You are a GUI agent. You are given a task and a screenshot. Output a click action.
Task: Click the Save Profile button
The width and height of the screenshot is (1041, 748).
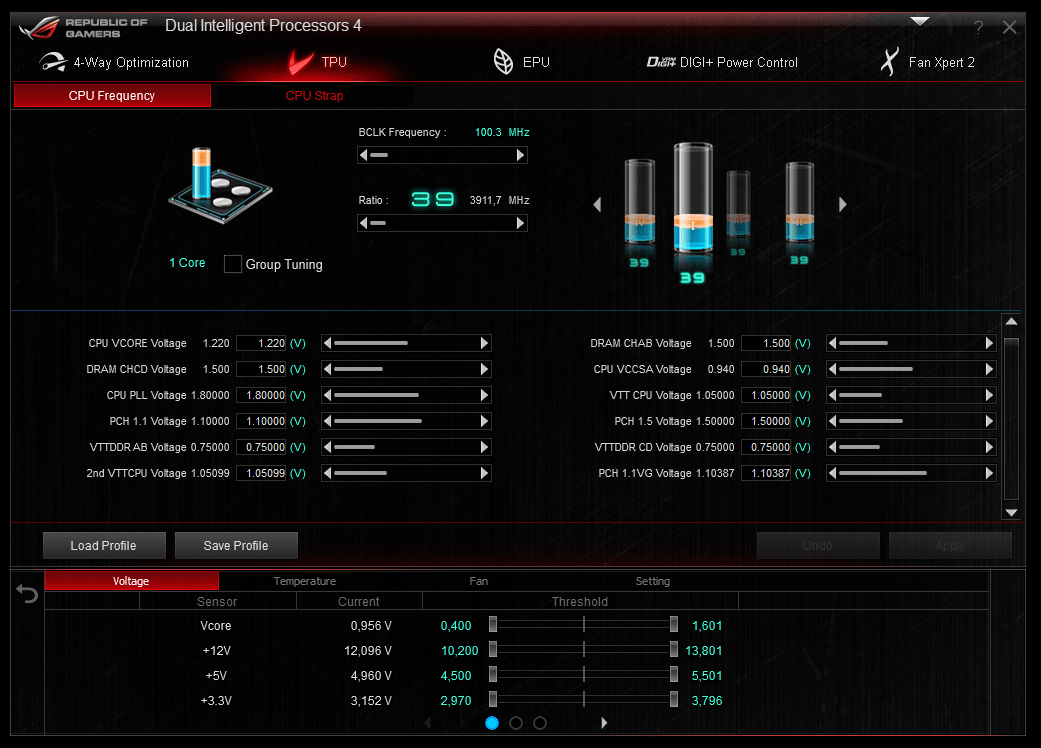click(x=236, y=545)
